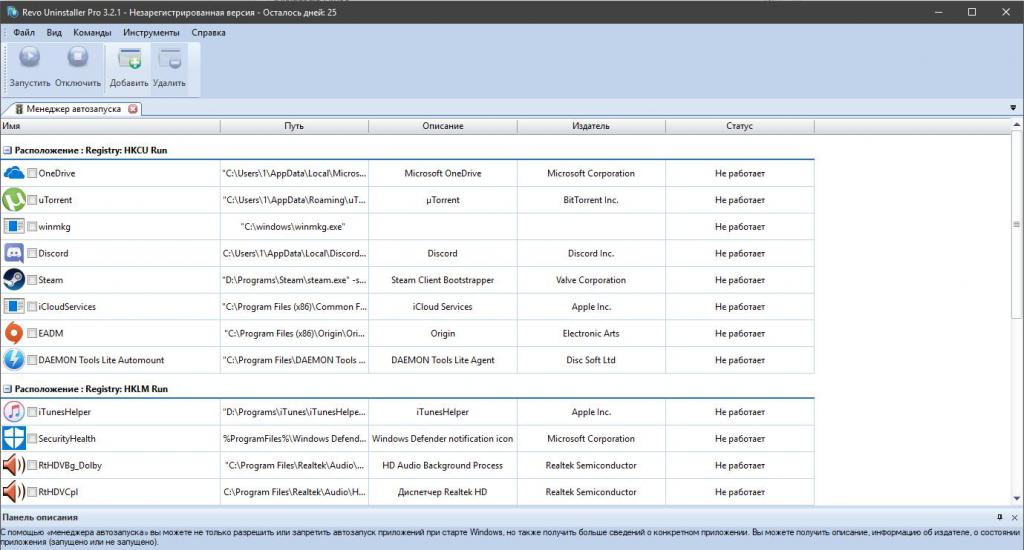1024x550 pixels.
Task: Click the Valve Corporation publisher cell
Action: pos(591,280)
